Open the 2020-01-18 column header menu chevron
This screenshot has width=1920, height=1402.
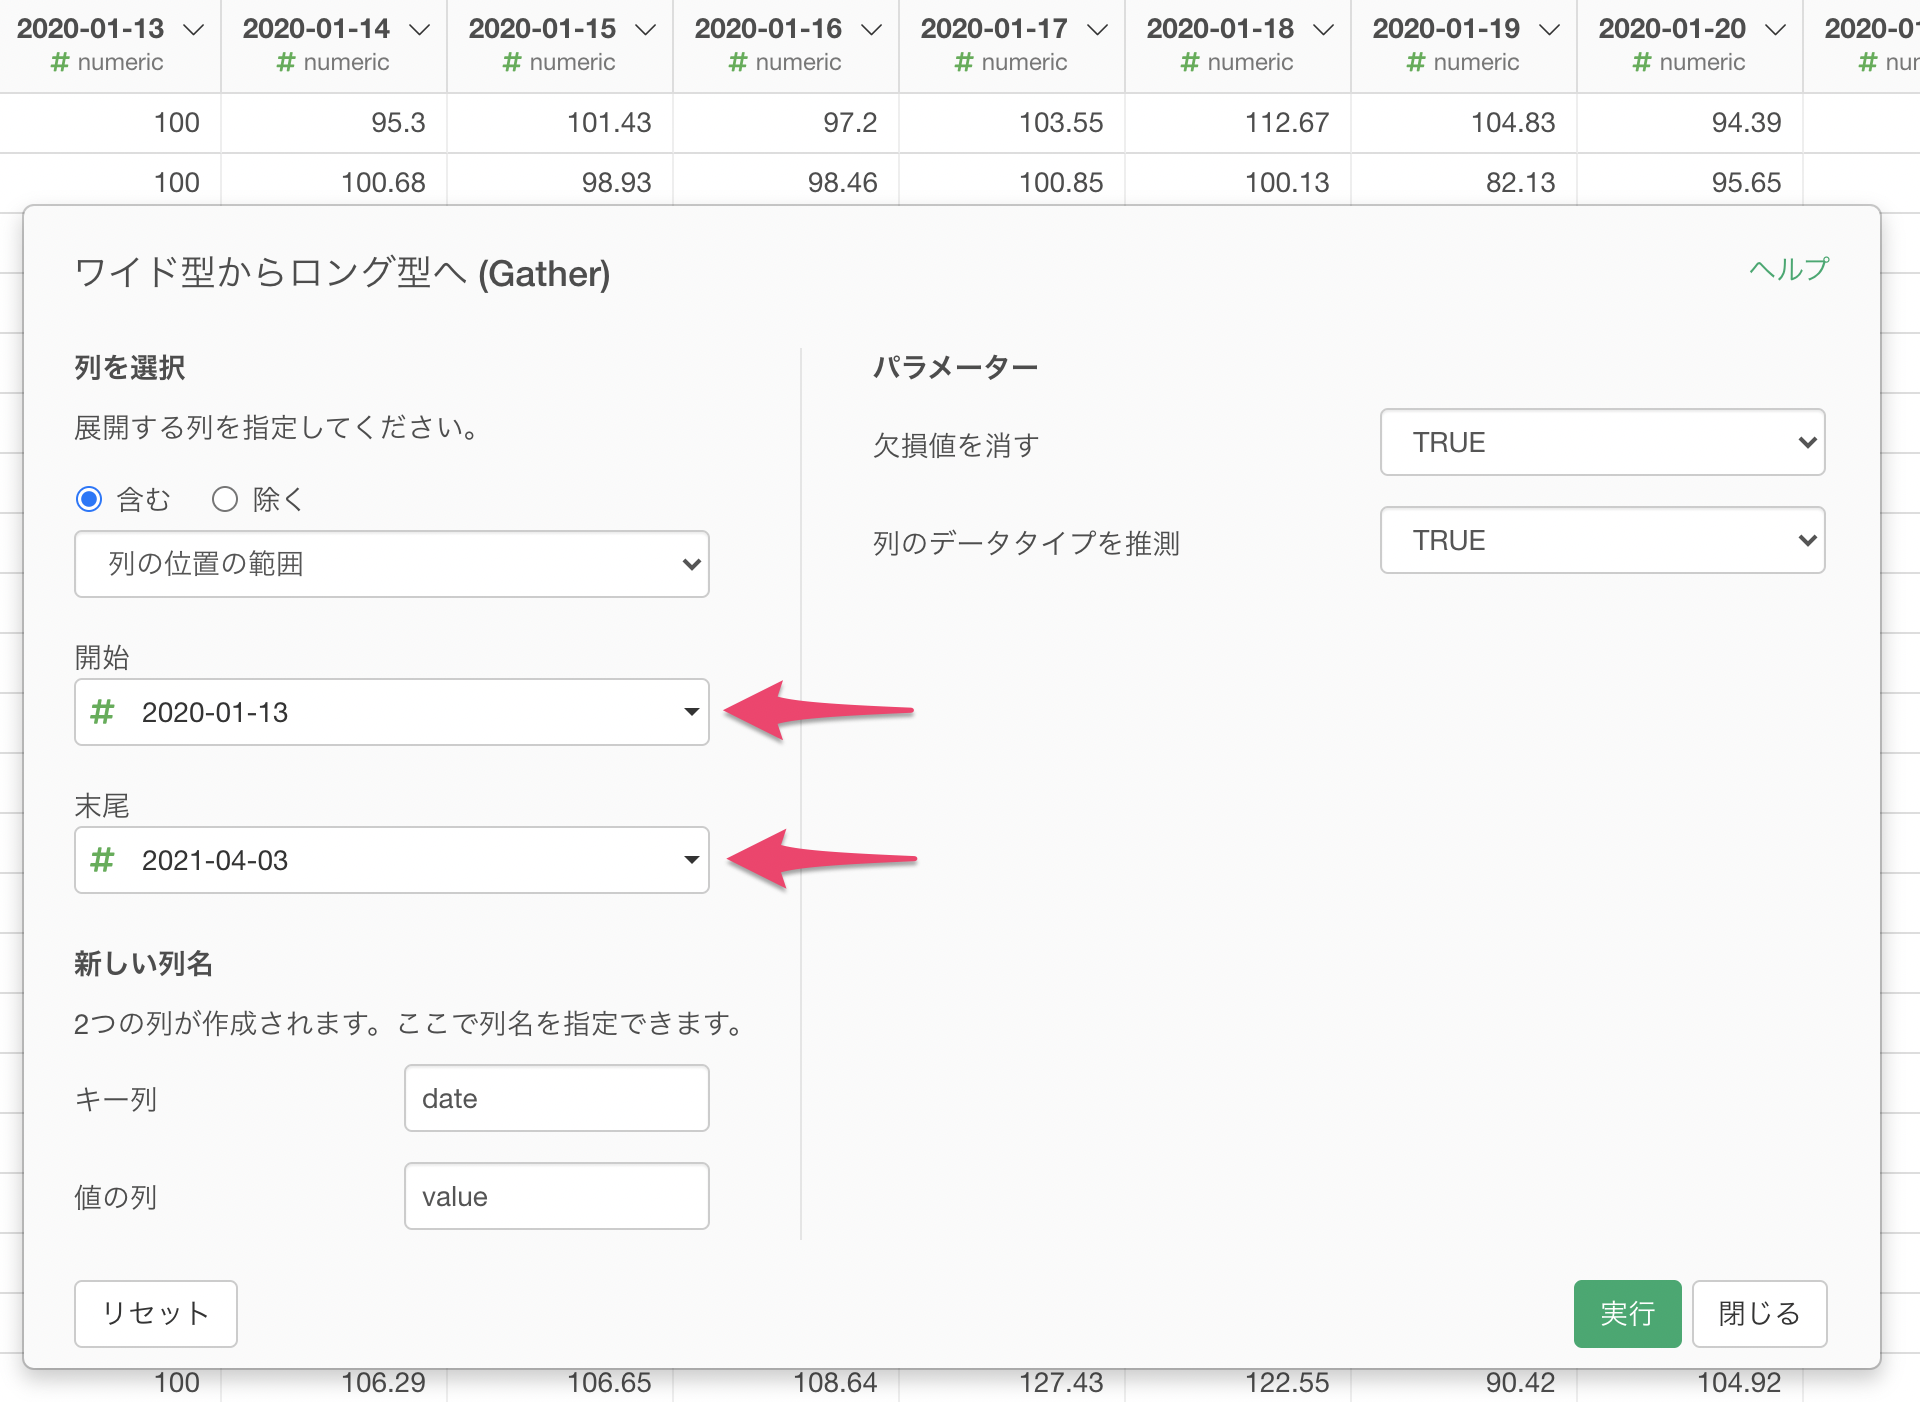1324,30
